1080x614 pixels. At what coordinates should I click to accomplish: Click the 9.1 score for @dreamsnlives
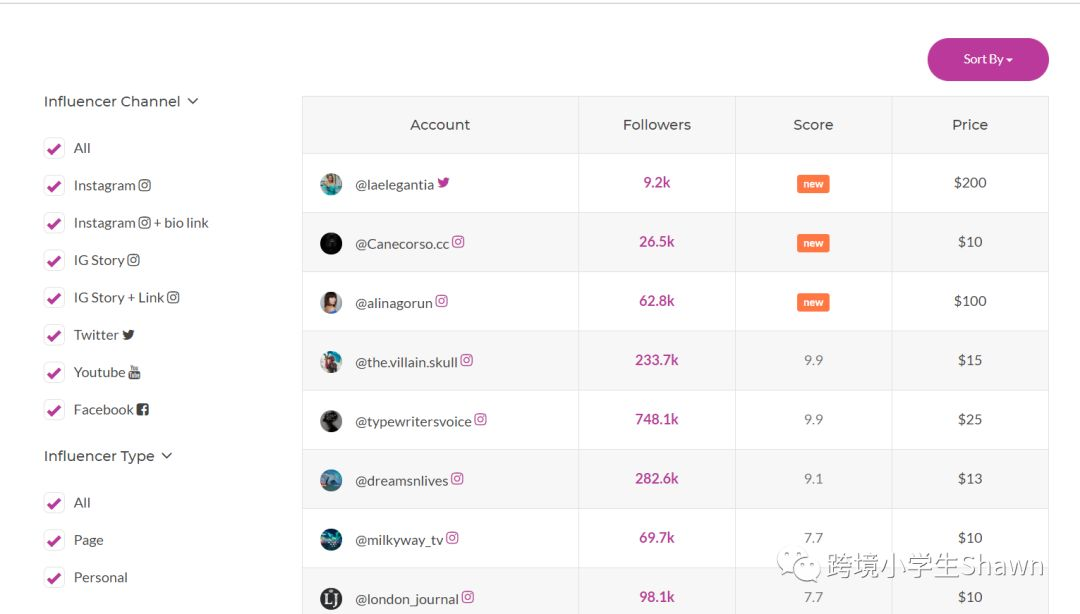coord(813,479)
